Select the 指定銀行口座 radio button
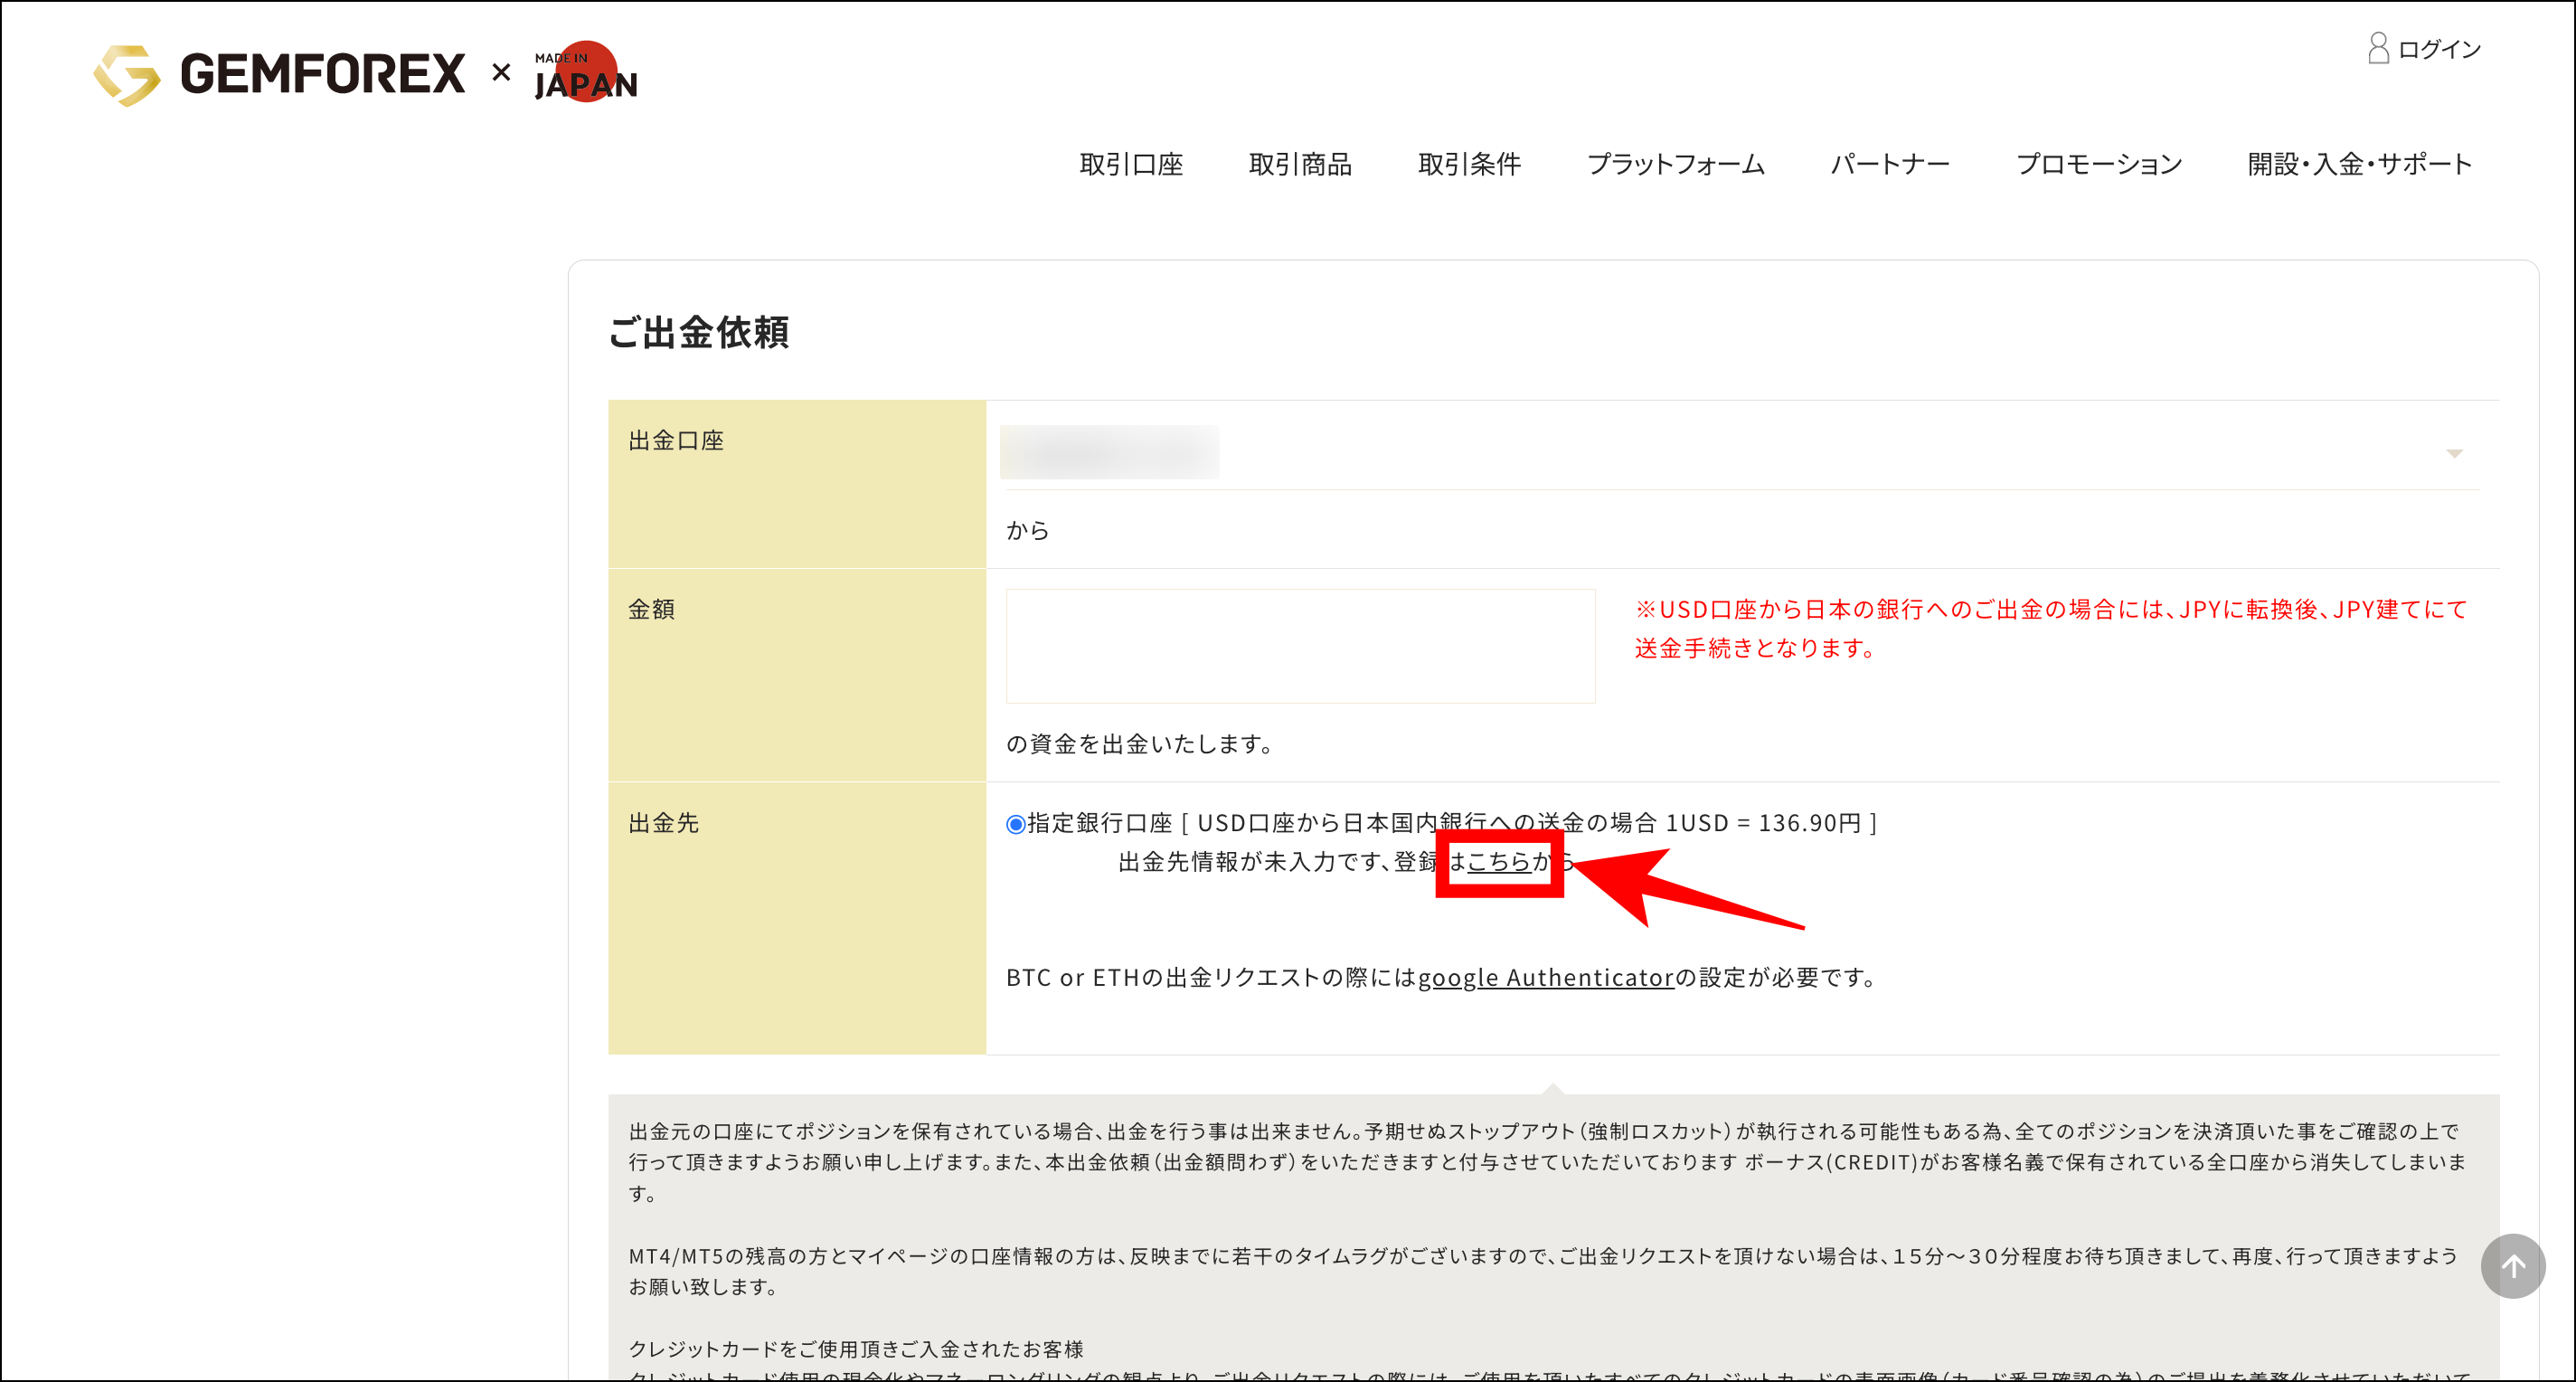The height and width of the screenshot is (1382, 2576). [x=1015, y=824]
